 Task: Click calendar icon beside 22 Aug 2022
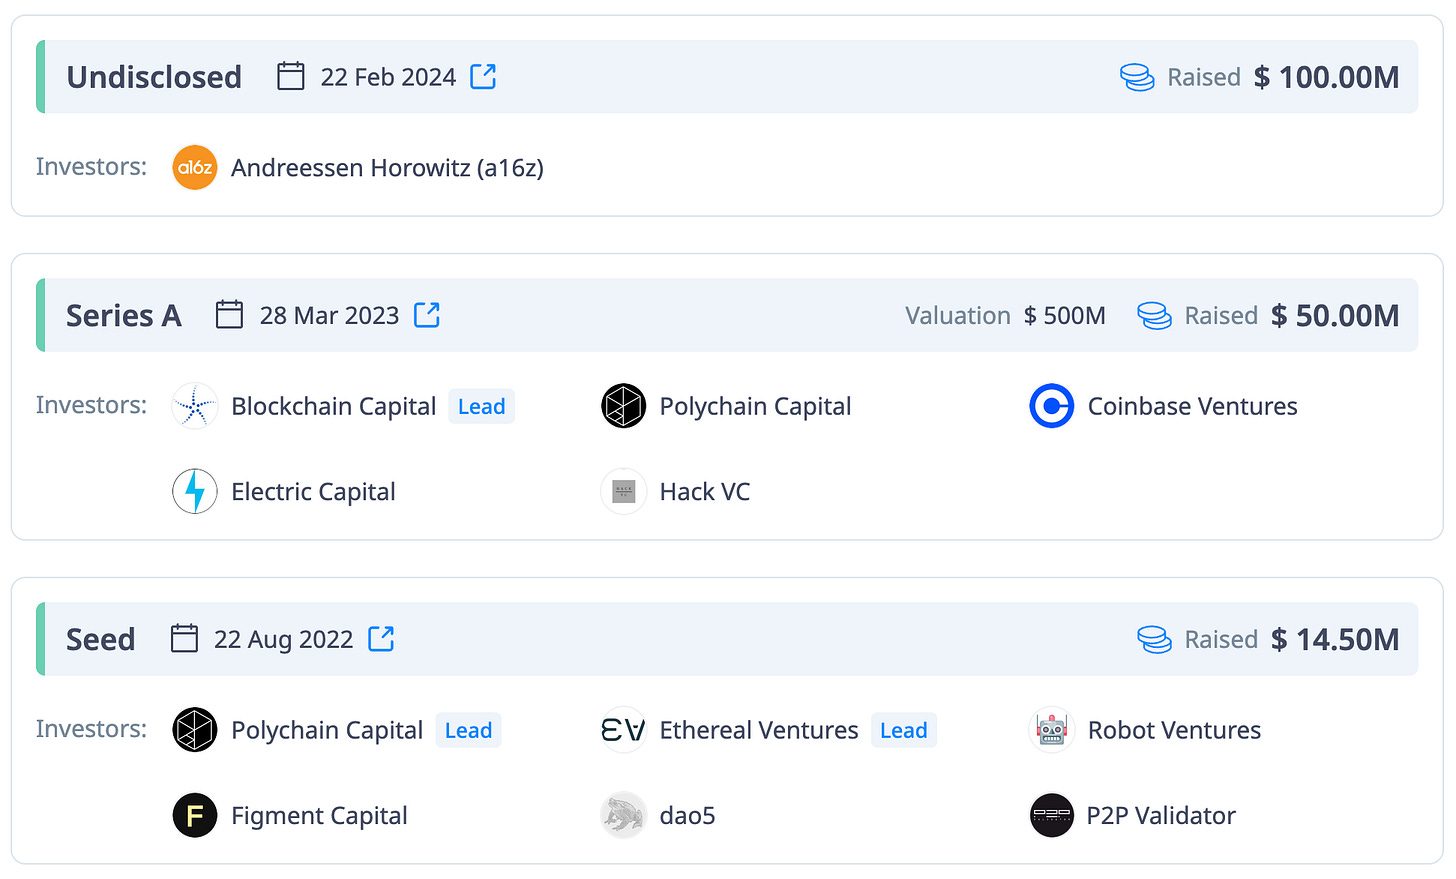184,638
